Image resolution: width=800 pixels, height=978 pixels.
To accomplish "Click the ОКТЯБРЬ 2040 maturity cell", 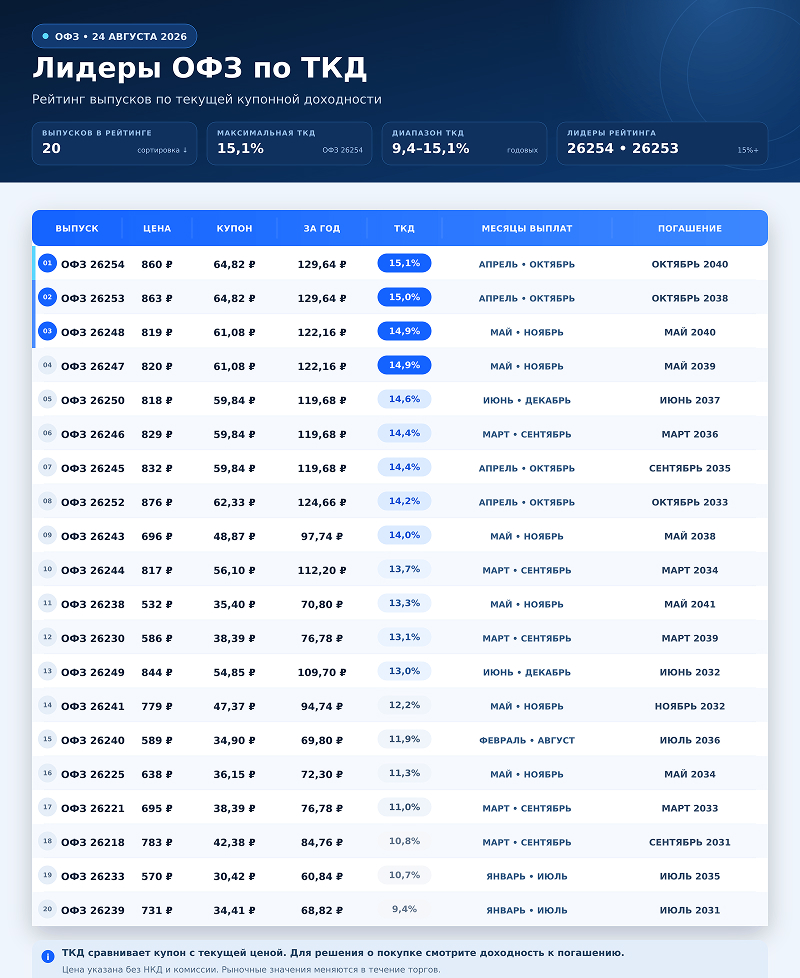I will [x=690, y=264].
